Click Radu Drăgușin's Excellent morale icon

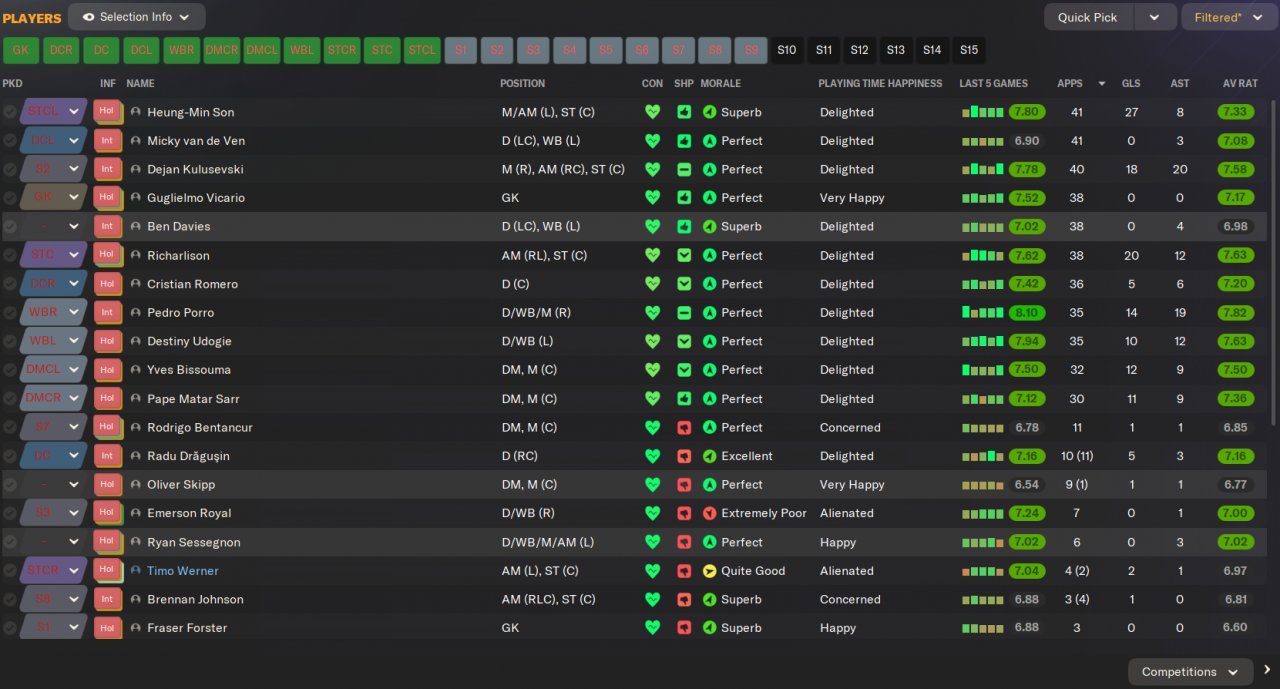[x=710, y=456]
